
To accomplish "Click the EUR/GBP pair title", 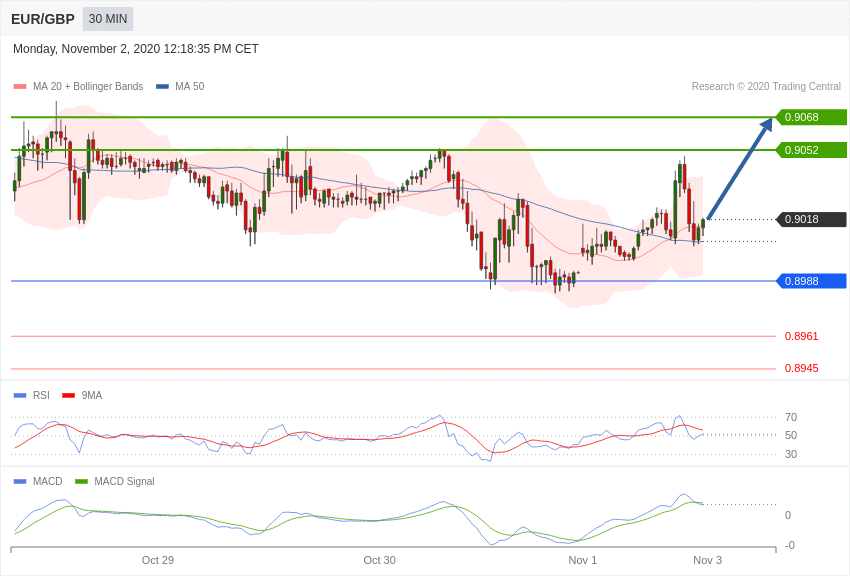I will pyautogui.click(x=43, y=19).
